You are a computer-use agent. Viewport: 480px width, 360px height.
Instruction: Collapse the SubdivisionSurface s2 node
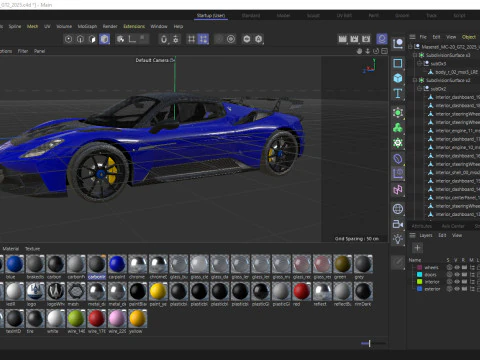point(415,80)
